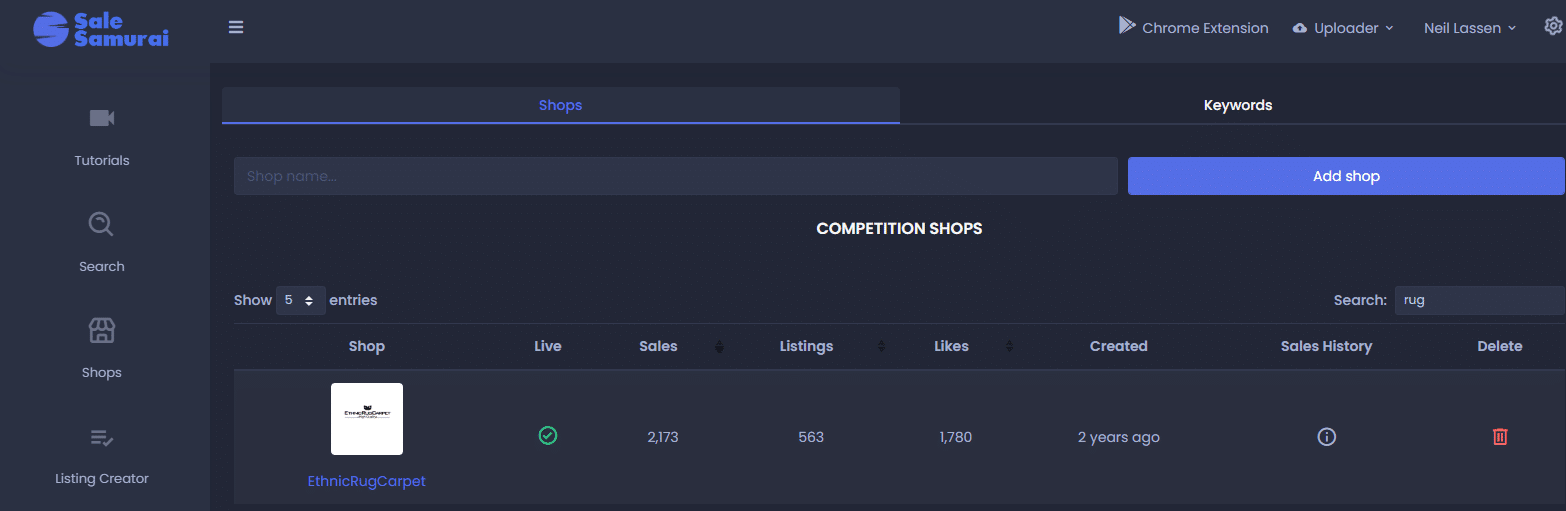Click the Shop name input field

tap(676, 176)
